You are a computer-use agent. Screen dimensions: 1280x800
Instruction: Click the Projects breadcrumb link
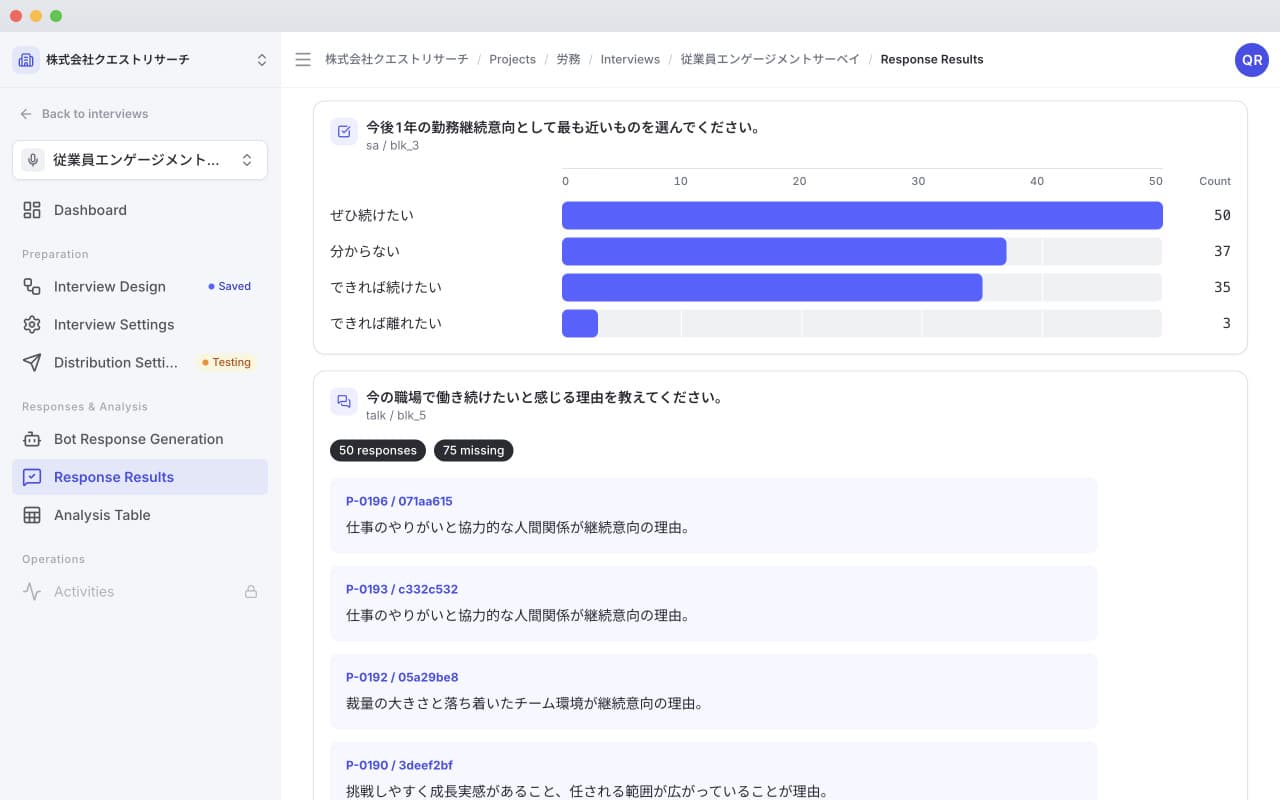pyautogui.click(x=512, y=60)
